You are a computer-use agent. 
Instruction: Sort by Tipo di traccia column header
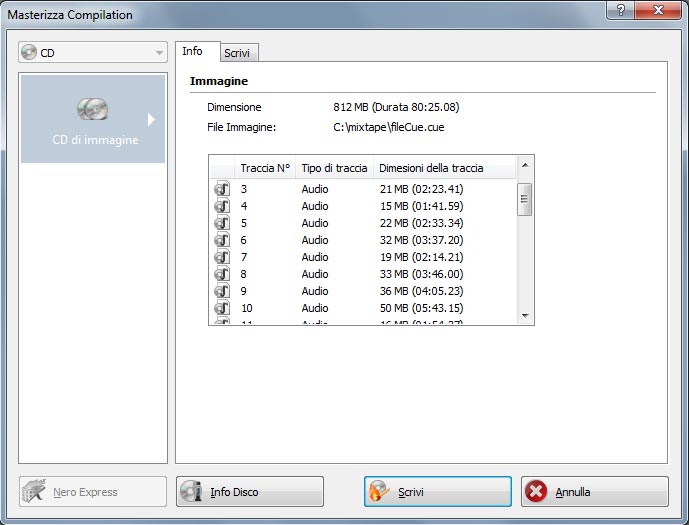pos(334,168)
